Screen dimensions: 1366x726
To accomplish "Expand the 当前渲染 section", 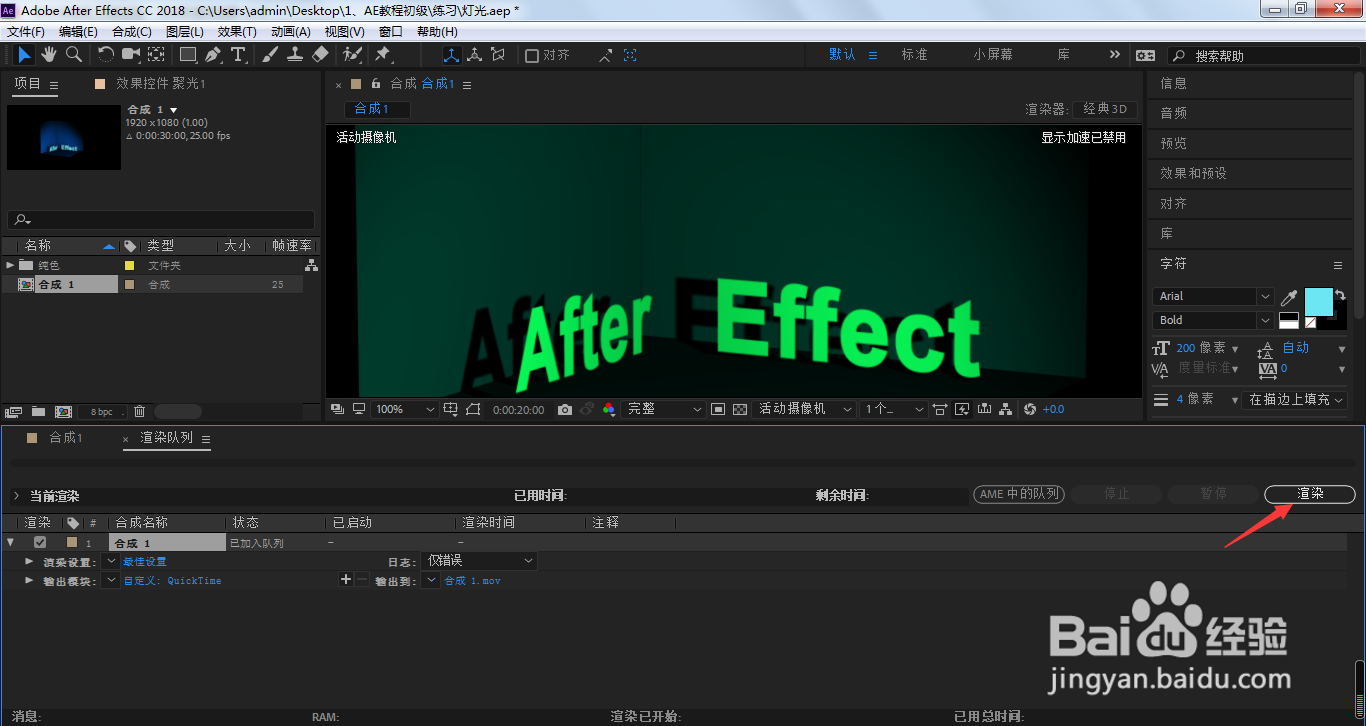I will pyautogui.click(x=16, y=495).
